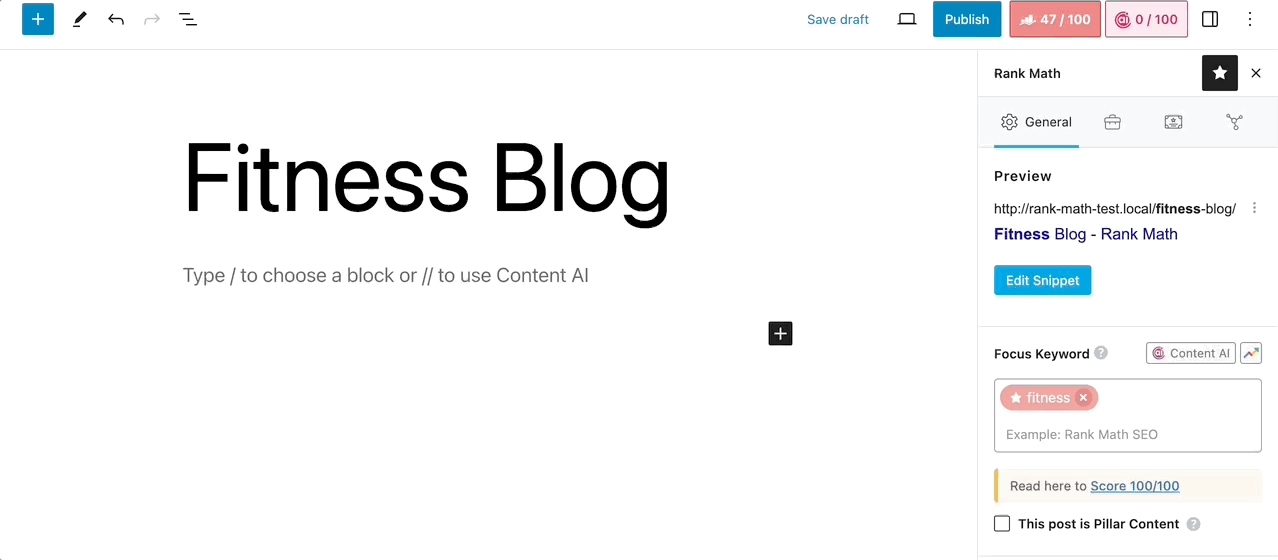The height and width of the screenshot is (560, 1278).
Task: Click the Rank Math star pin icon
Action: pyautogui.click(x=1220, y=73)
